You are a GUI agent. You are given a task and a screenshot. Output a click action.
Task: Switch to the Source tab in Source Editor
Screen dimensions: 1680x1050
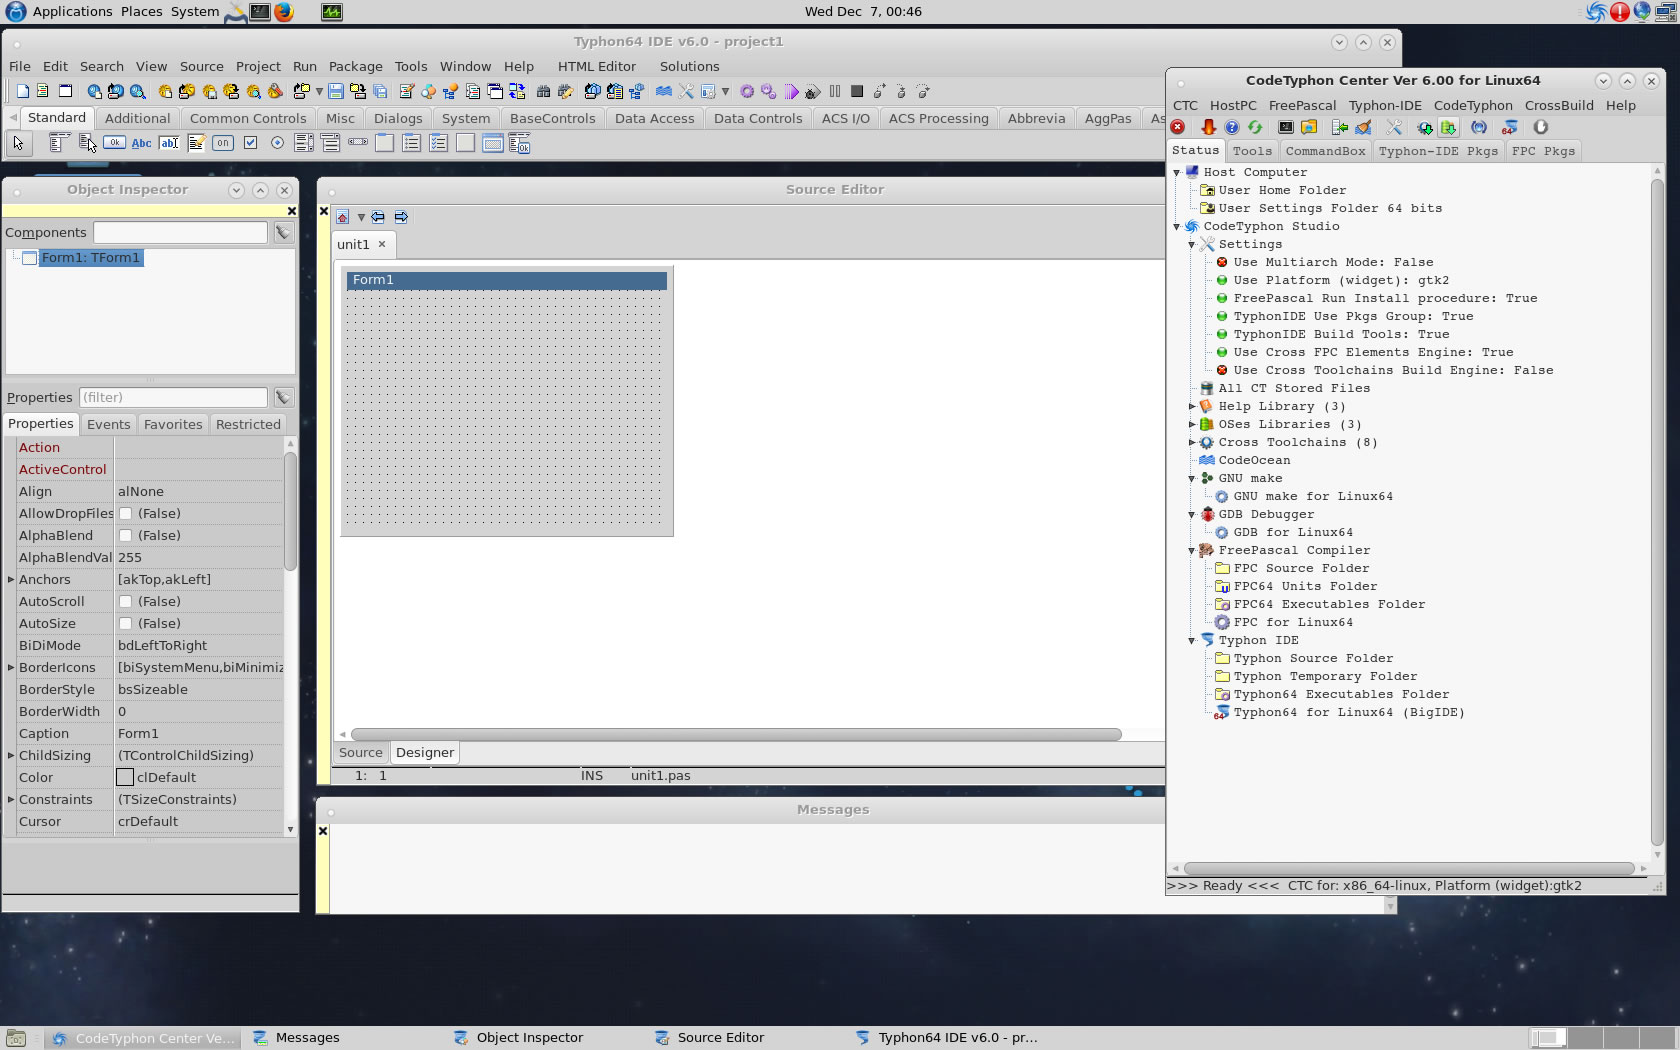360,752
